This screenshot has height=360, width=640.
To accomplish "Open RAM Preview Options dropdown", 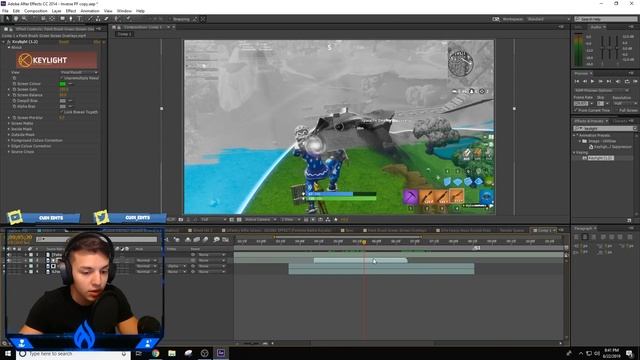I will 601,90.
